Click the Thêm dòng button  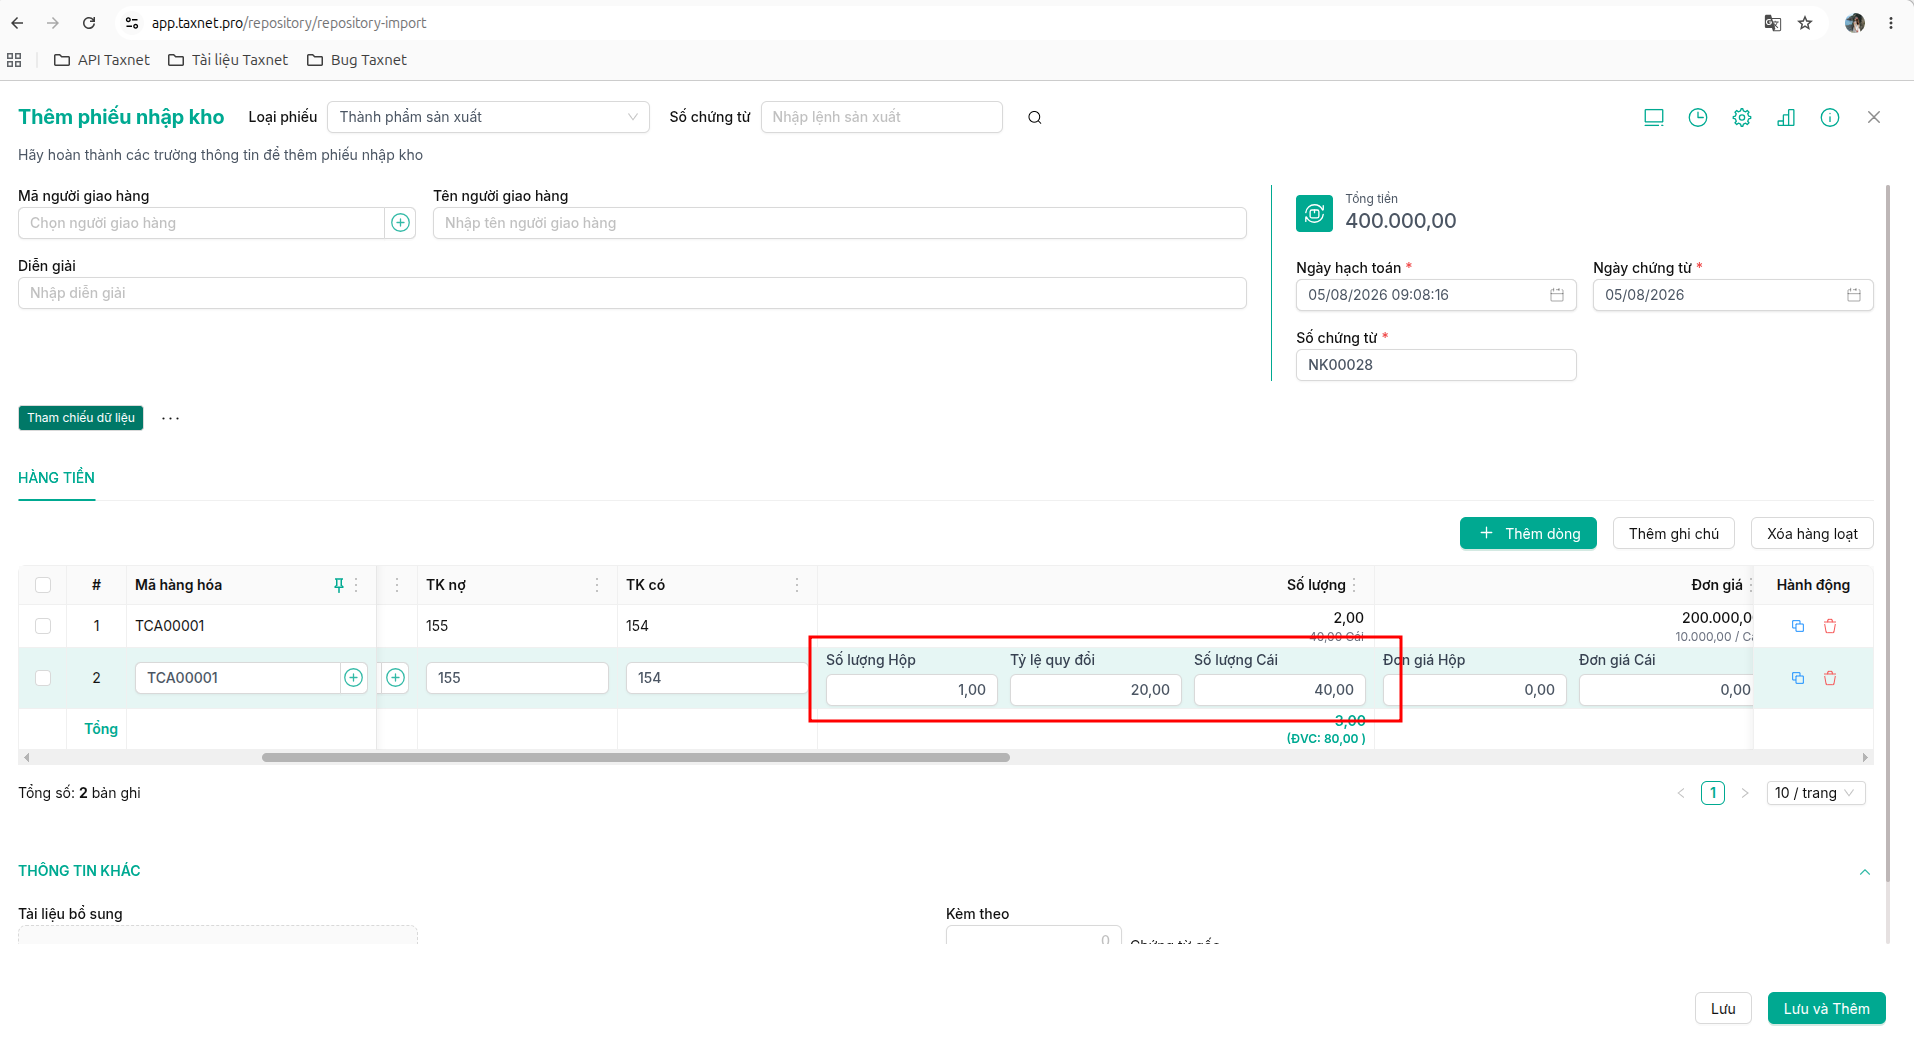click(x=1528, y=534)
